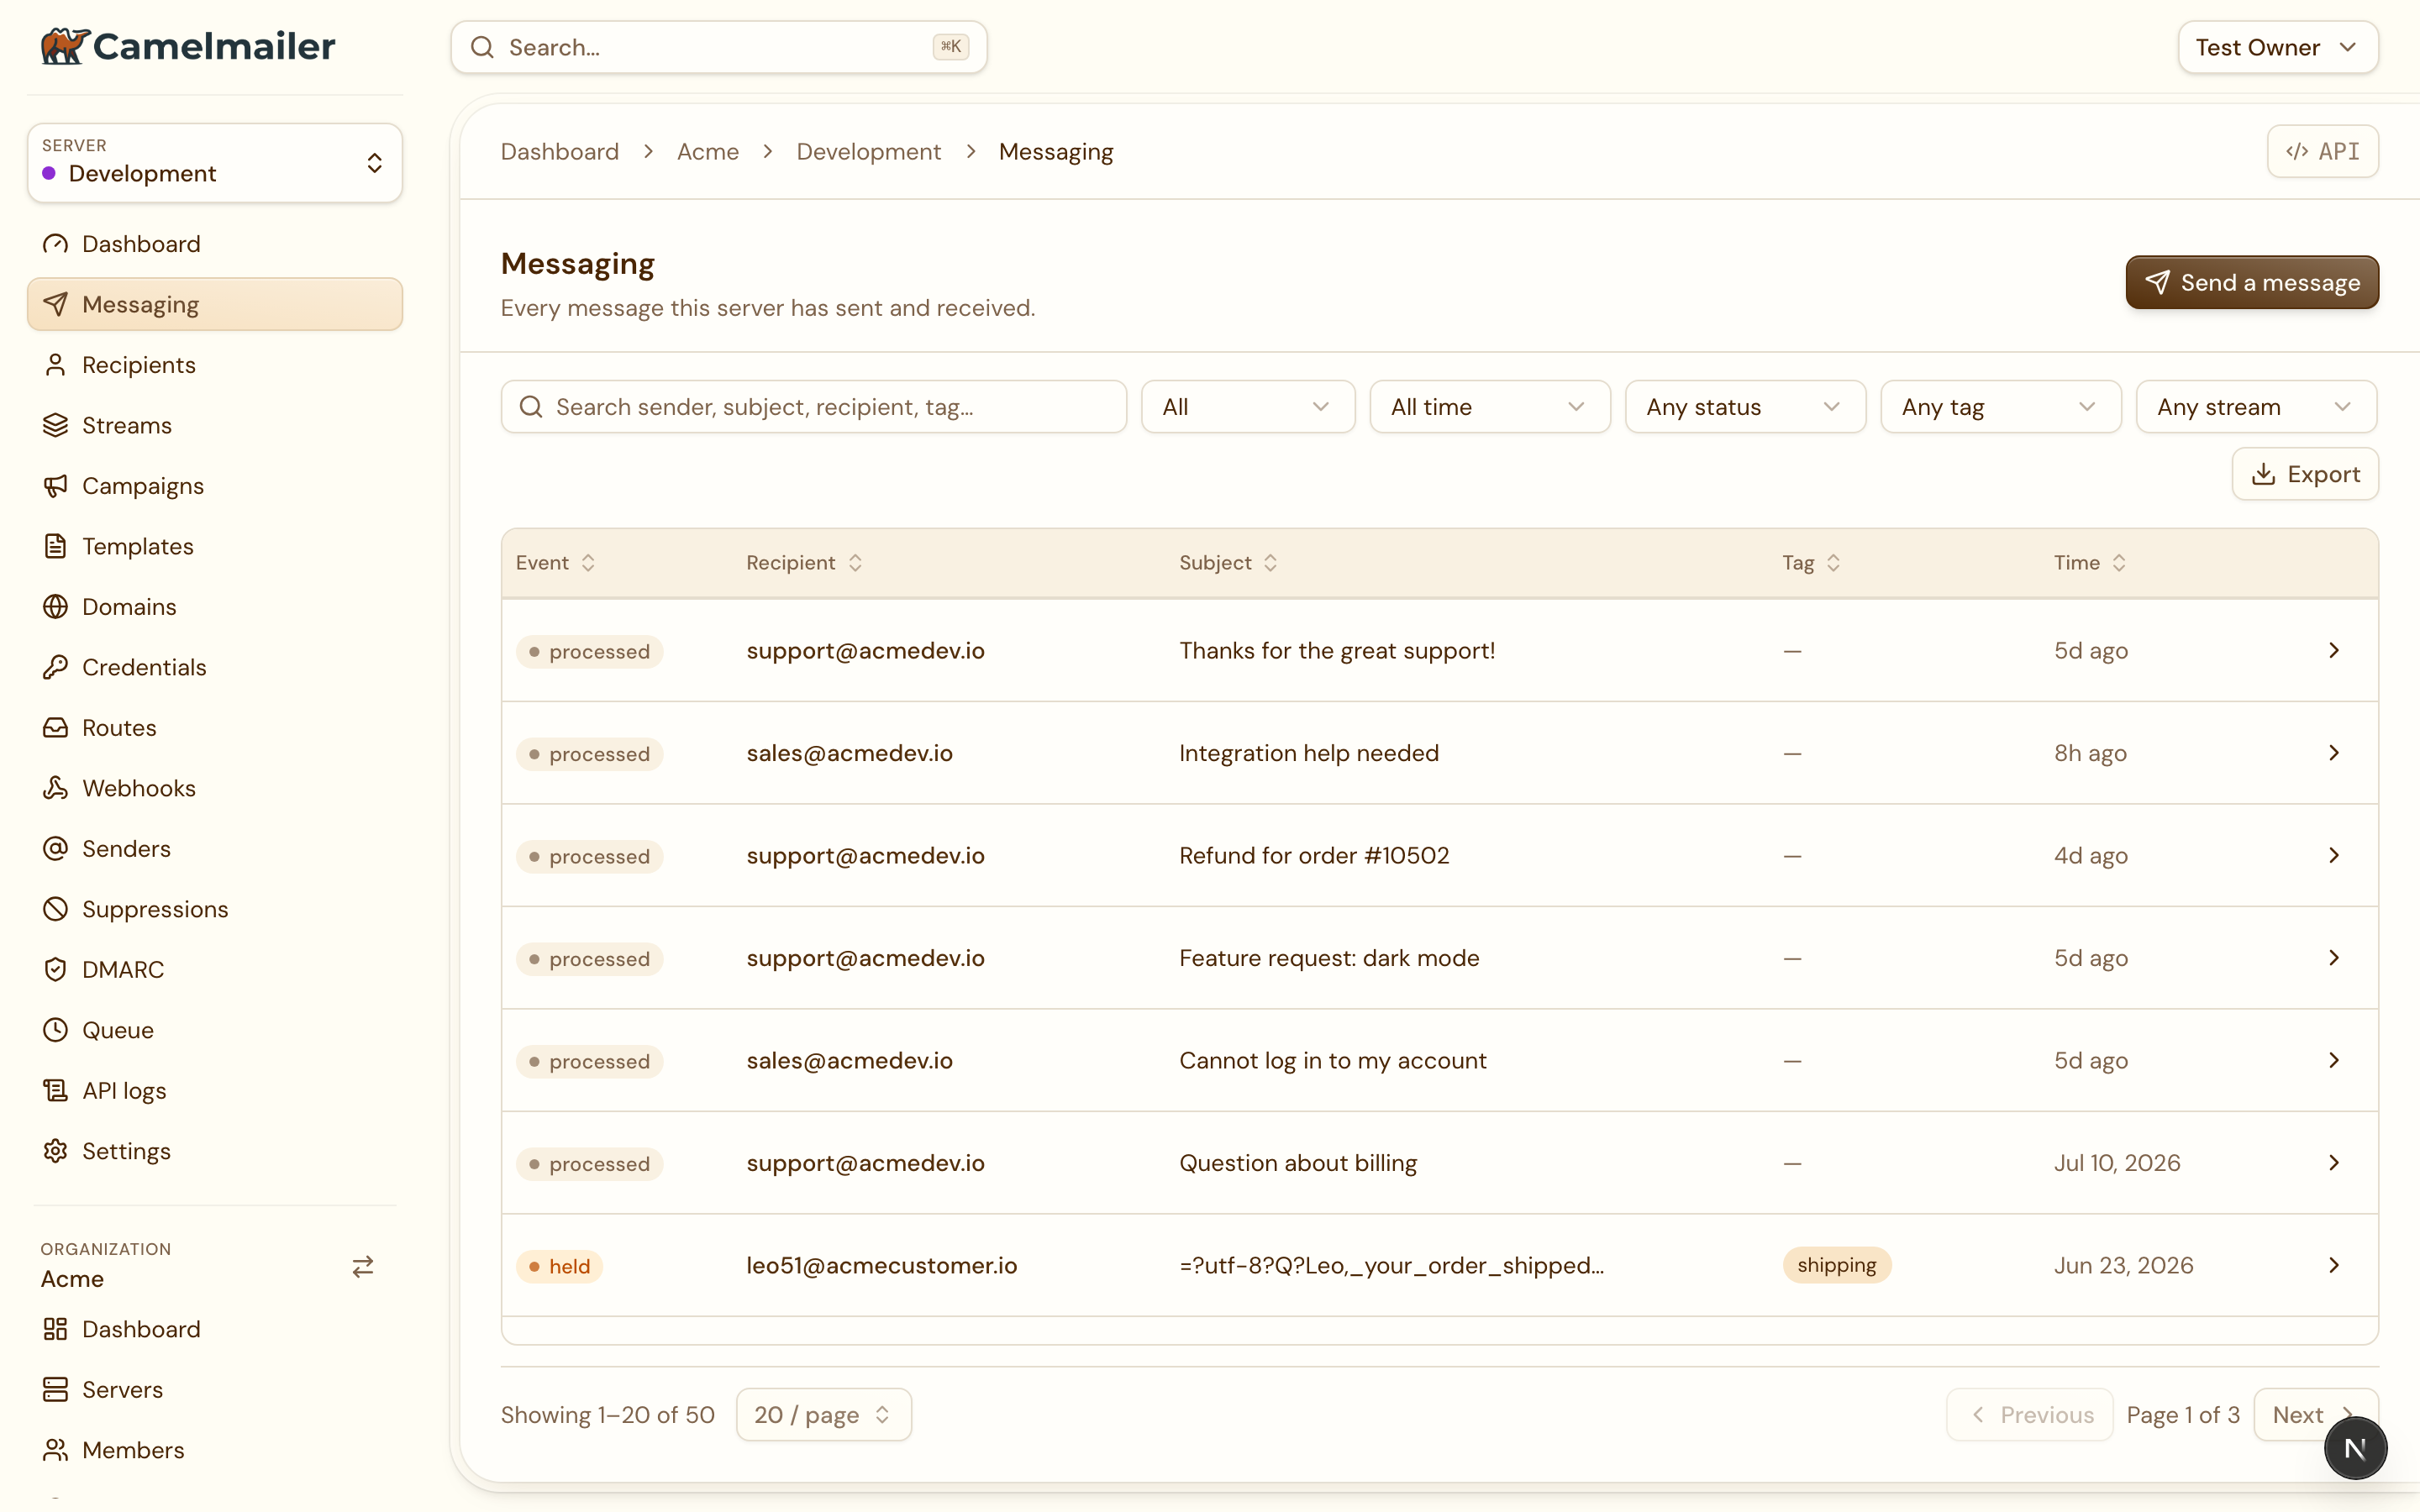Sort the table by Tag column
This screenshot has height=1512, width=2420.
point(1811,563)
